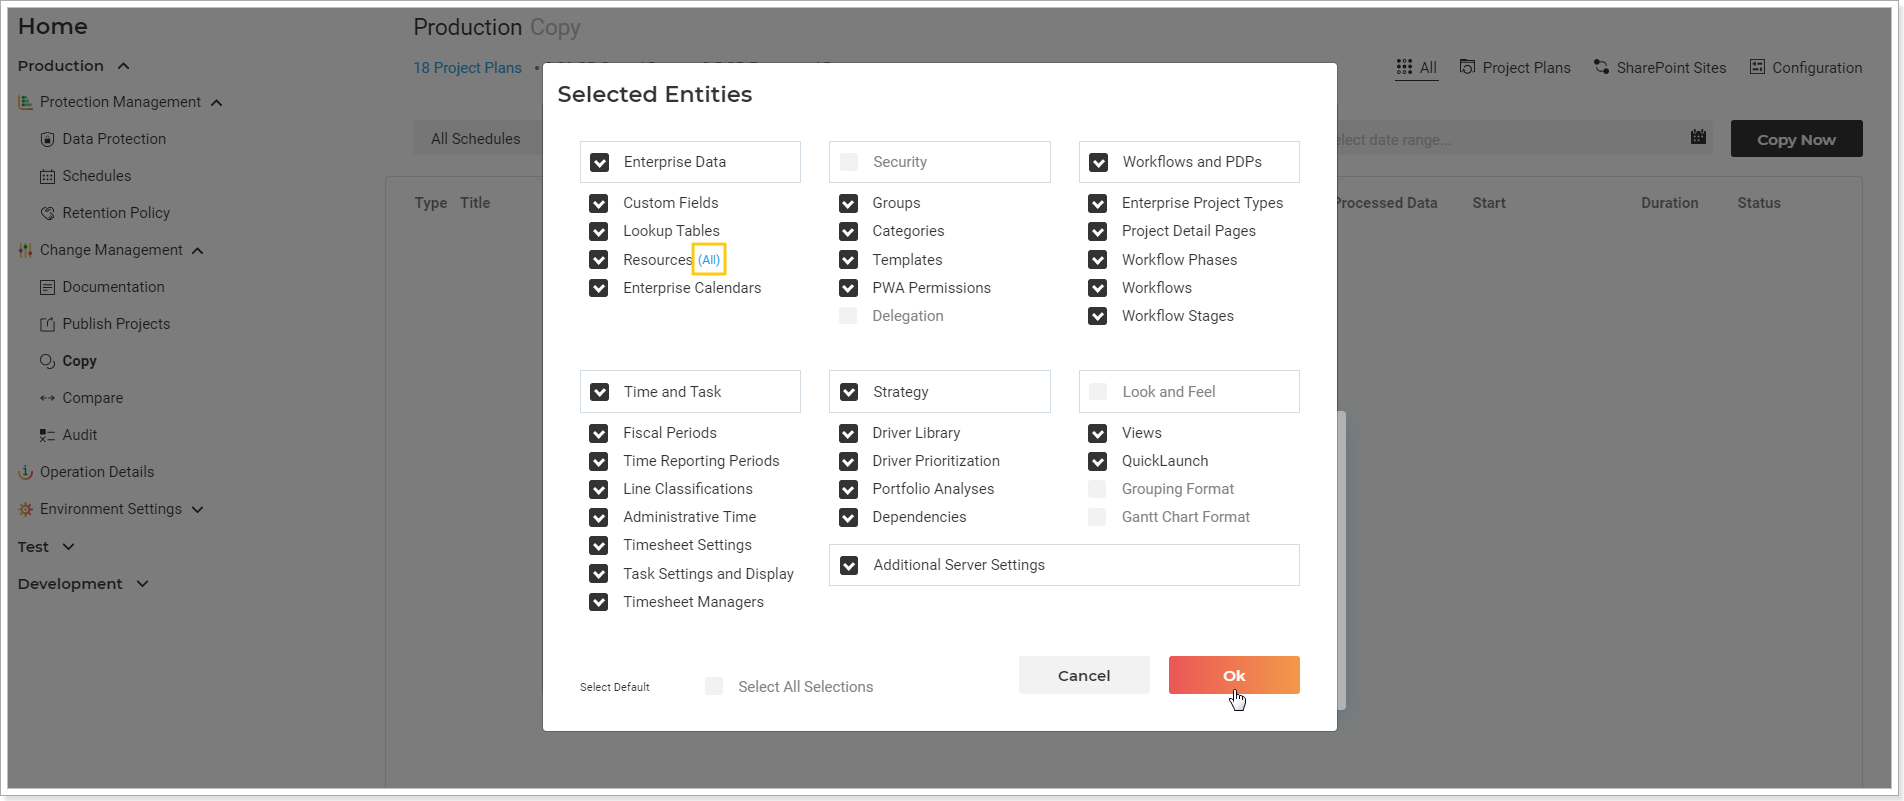Click the Resources (All) link
Image resolution: width=1904 pixels, height=801 pixels.
tap(708, 260)
